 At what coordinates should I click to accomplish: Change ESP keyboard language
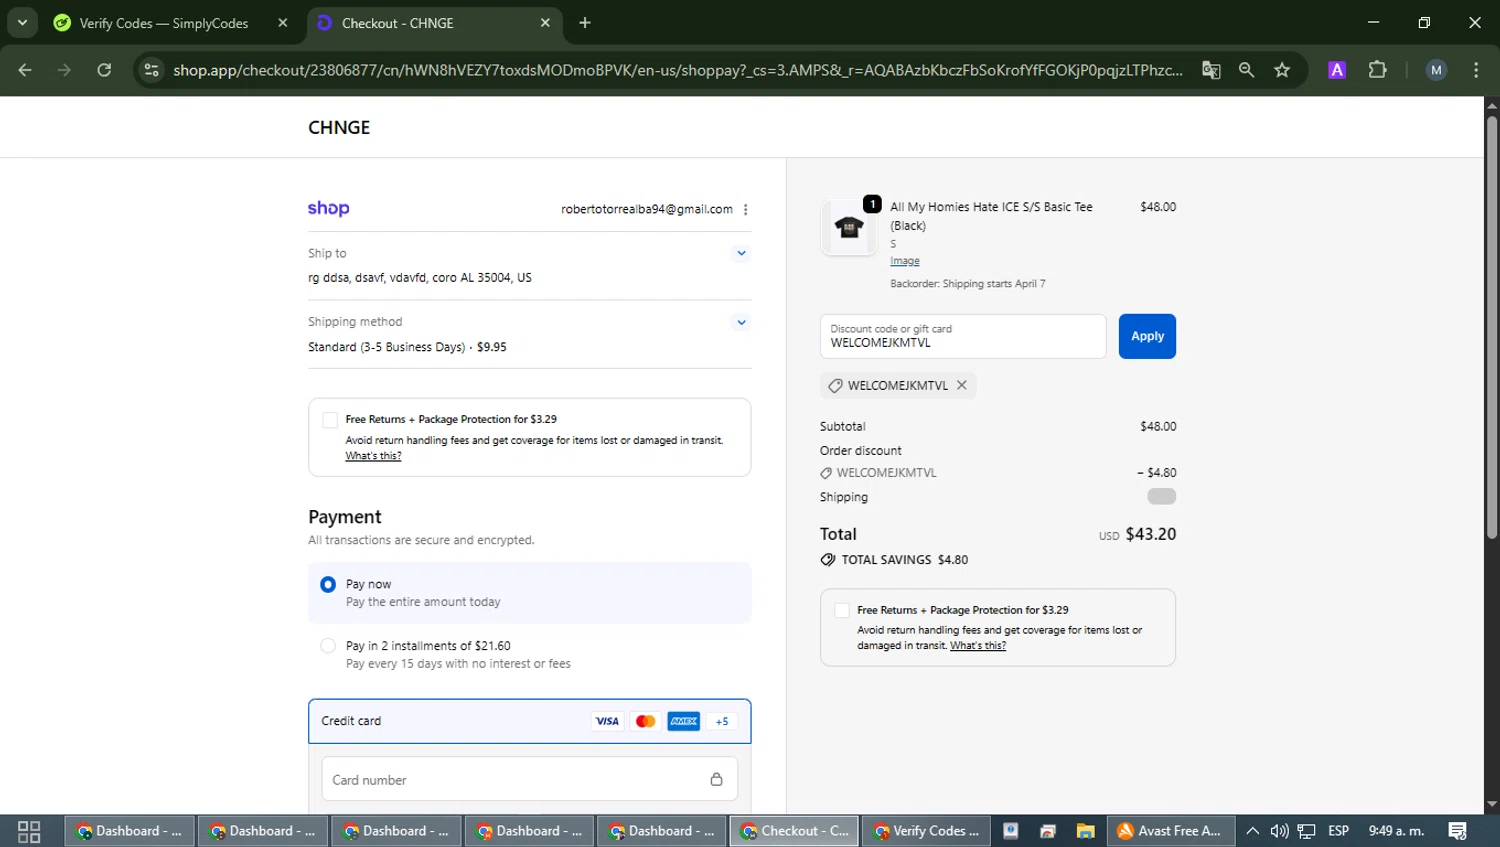pos(1338,831)
